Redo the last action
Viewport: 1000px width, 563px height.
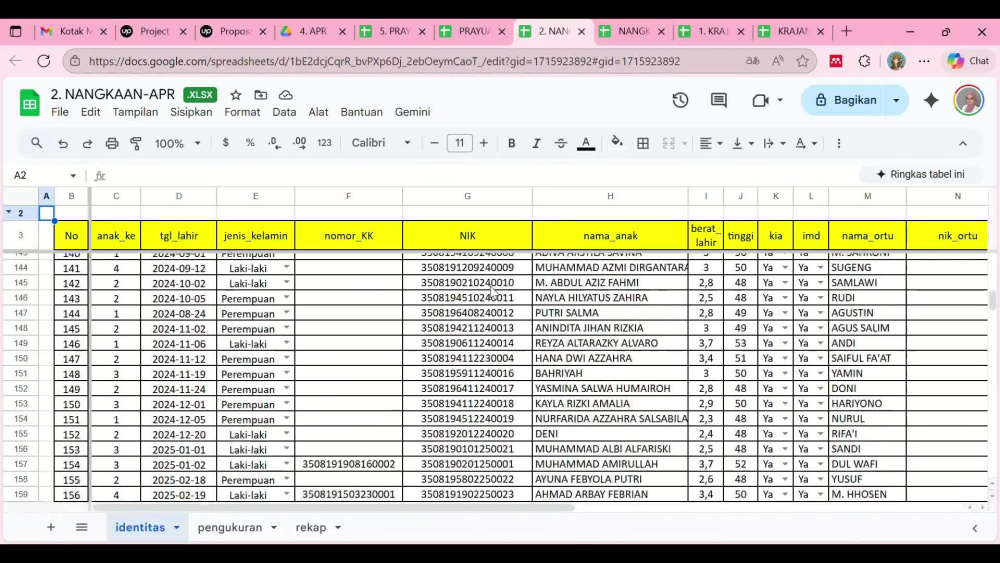pos(87,143)
